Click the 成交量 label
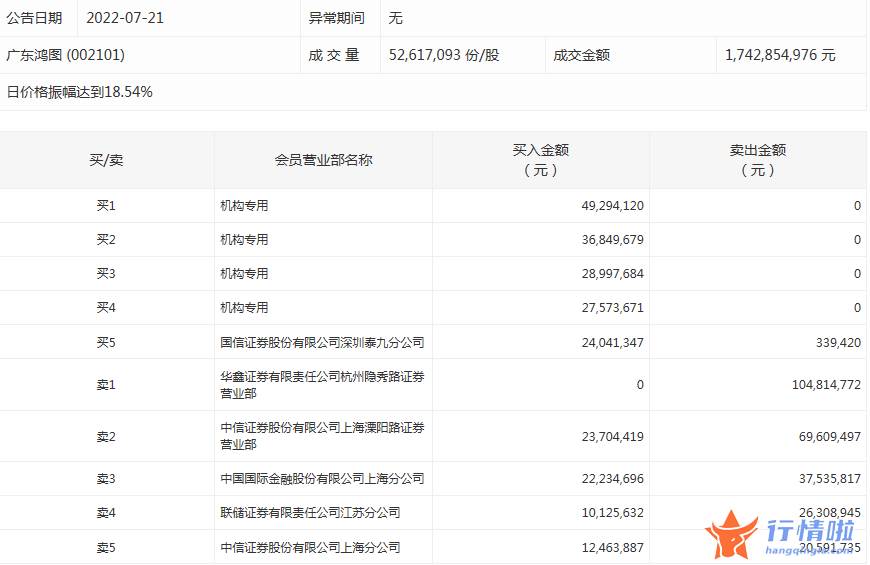The width and height of the screenshot is (870, 565). 334,55
